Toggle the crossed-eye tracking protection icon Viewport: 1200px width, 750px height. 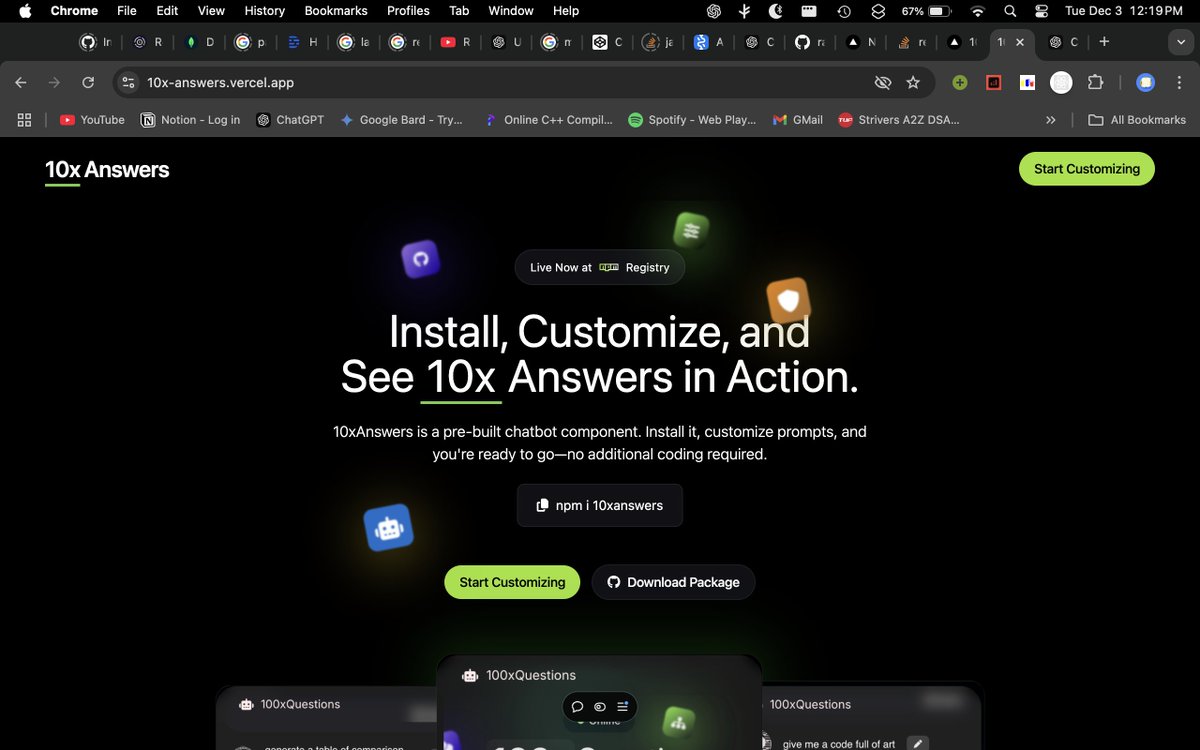[882, 83]
